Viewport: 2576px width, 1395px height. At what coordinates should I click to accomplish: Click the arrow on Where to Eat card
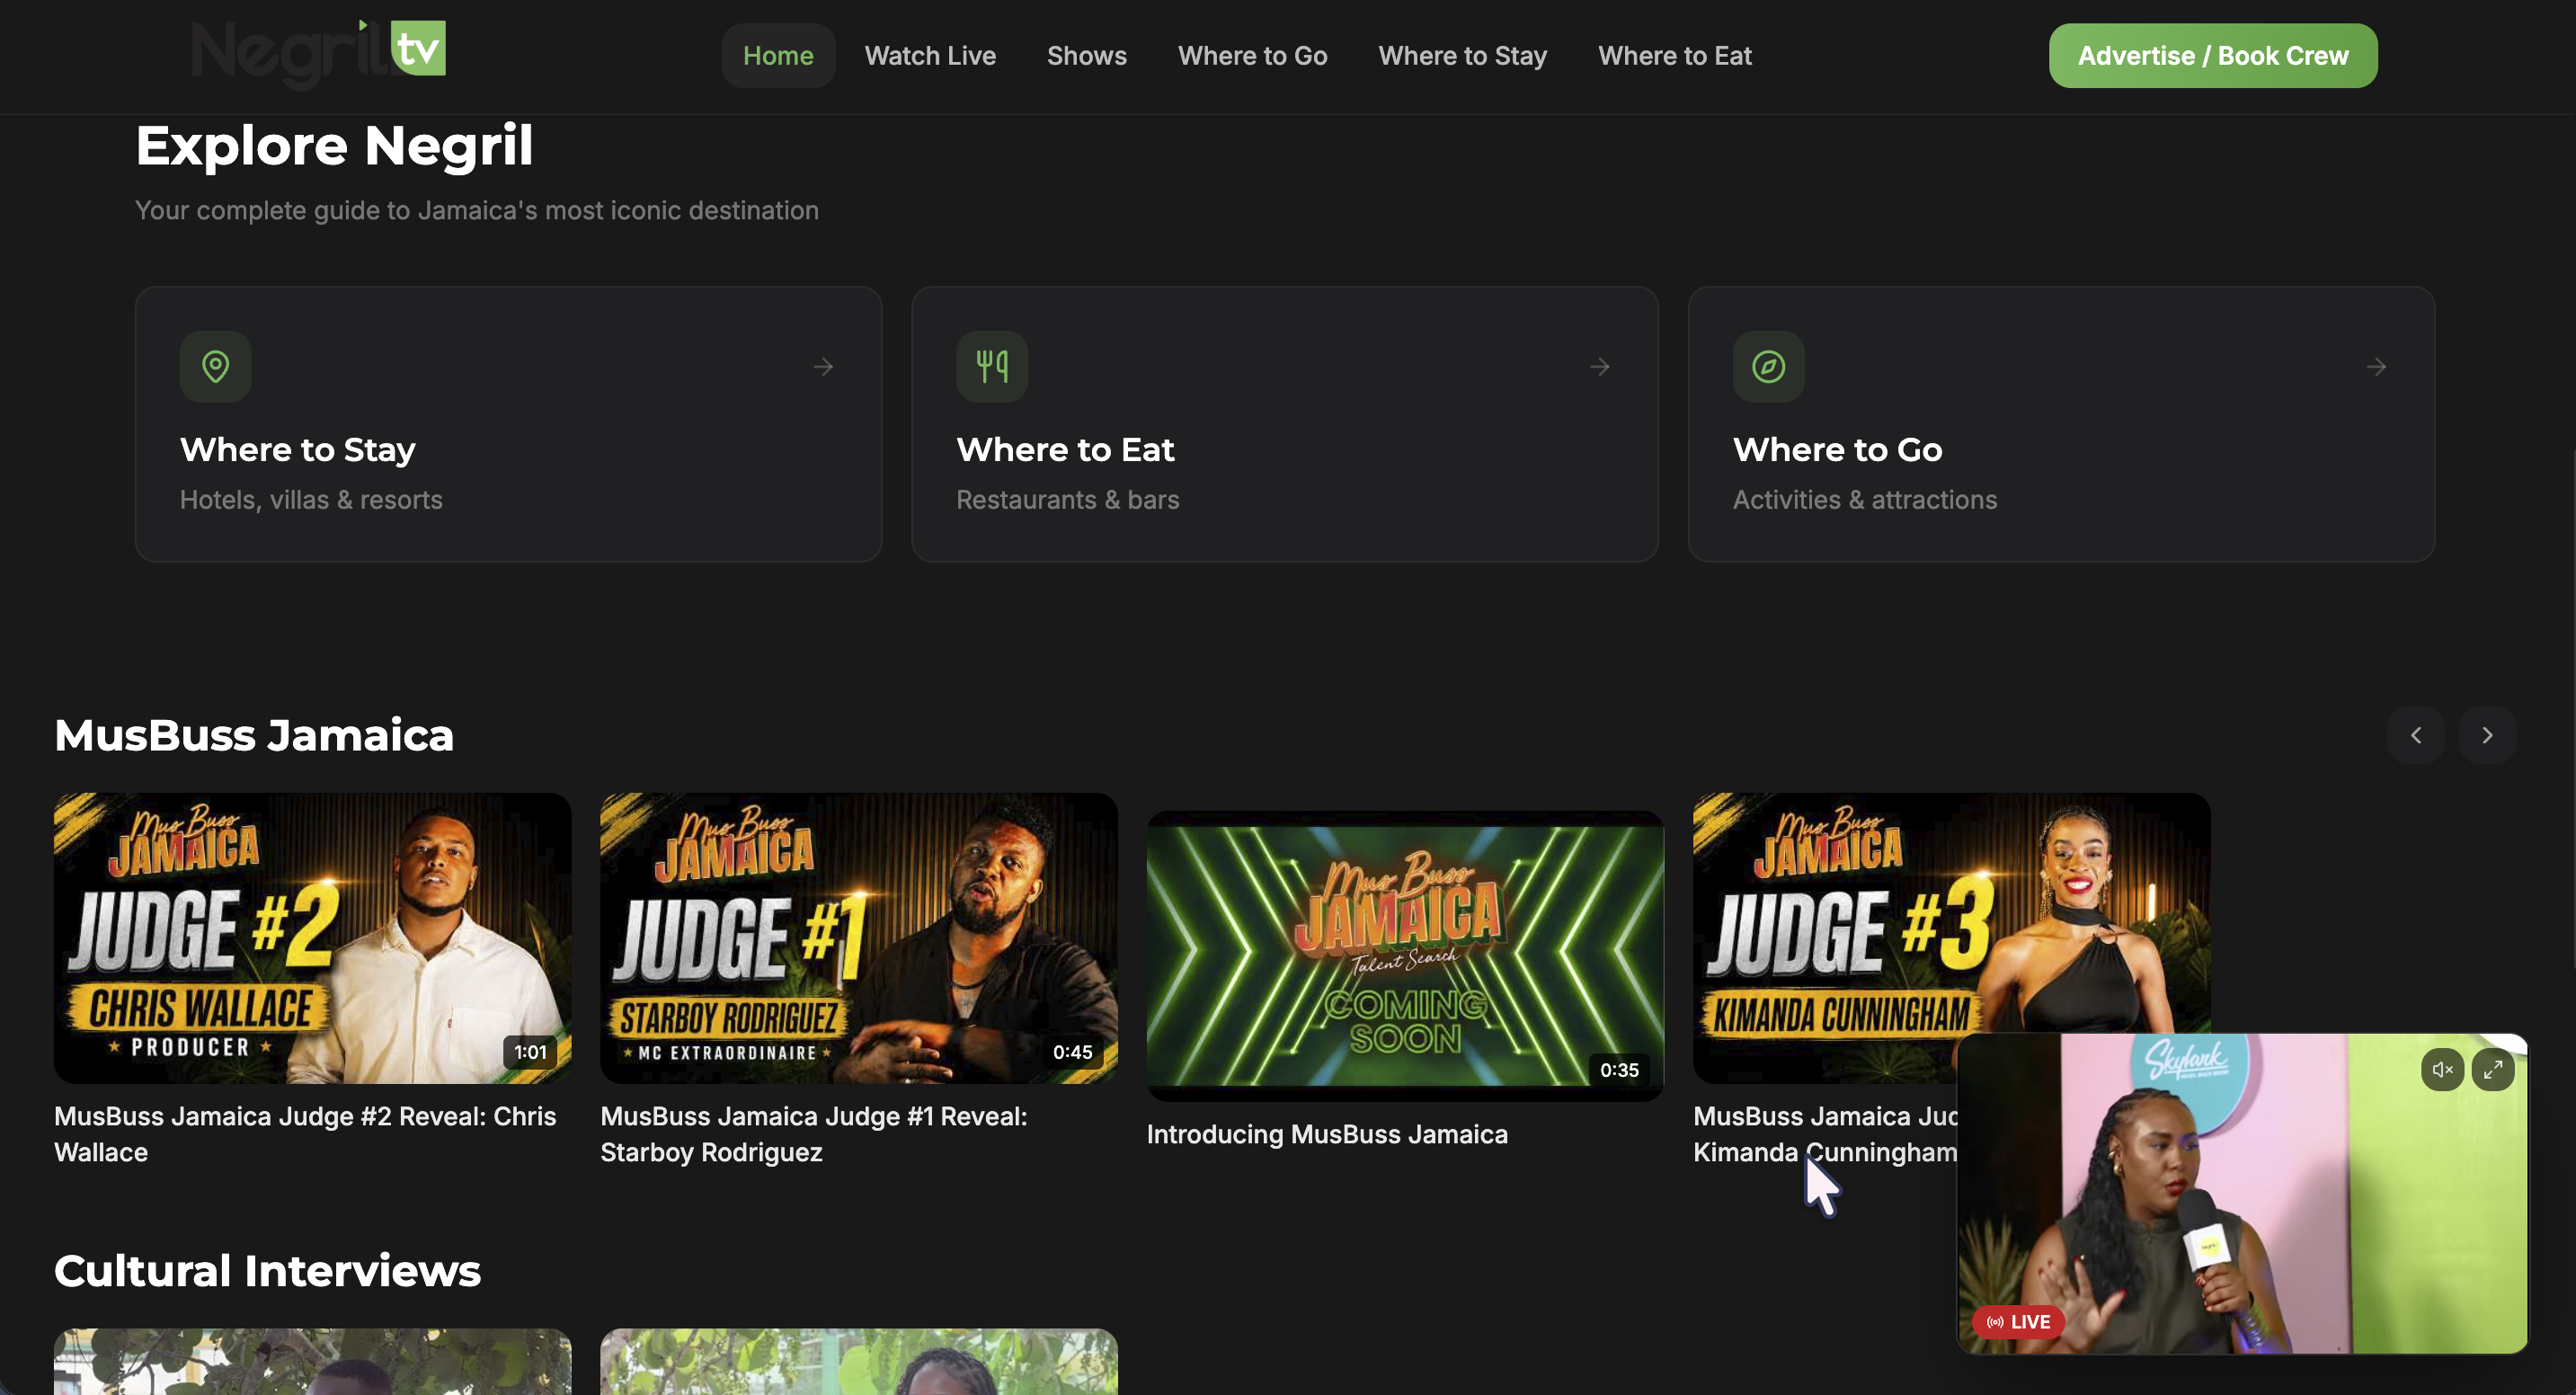[x=1600, y=367]
